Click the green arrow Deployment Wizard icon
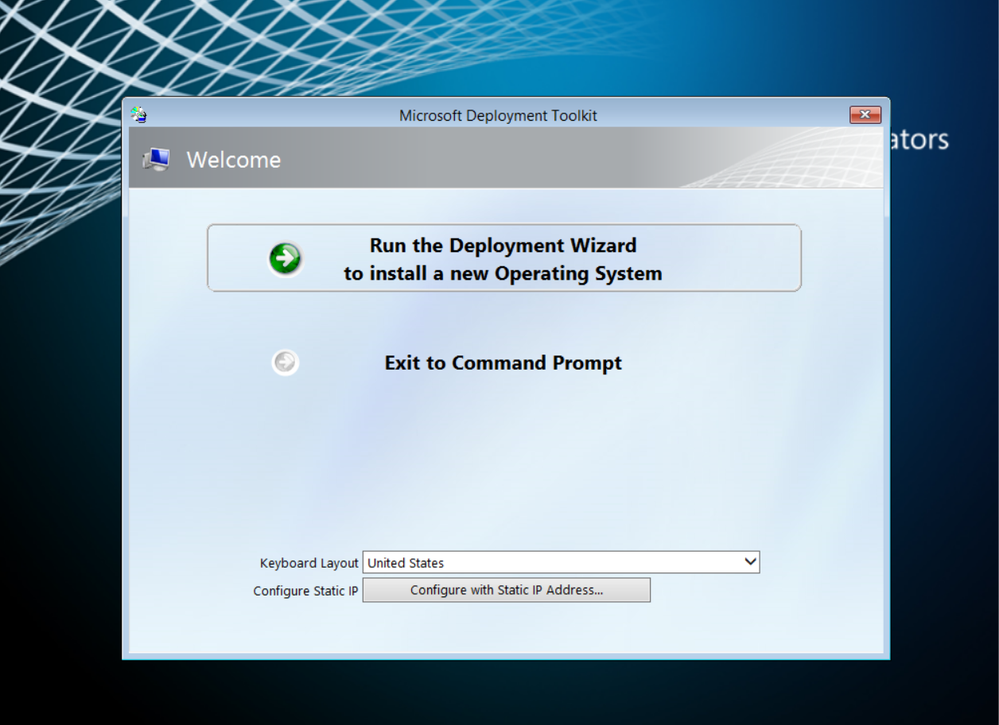Viewport: 999px width, 725px height. point(285,259)
